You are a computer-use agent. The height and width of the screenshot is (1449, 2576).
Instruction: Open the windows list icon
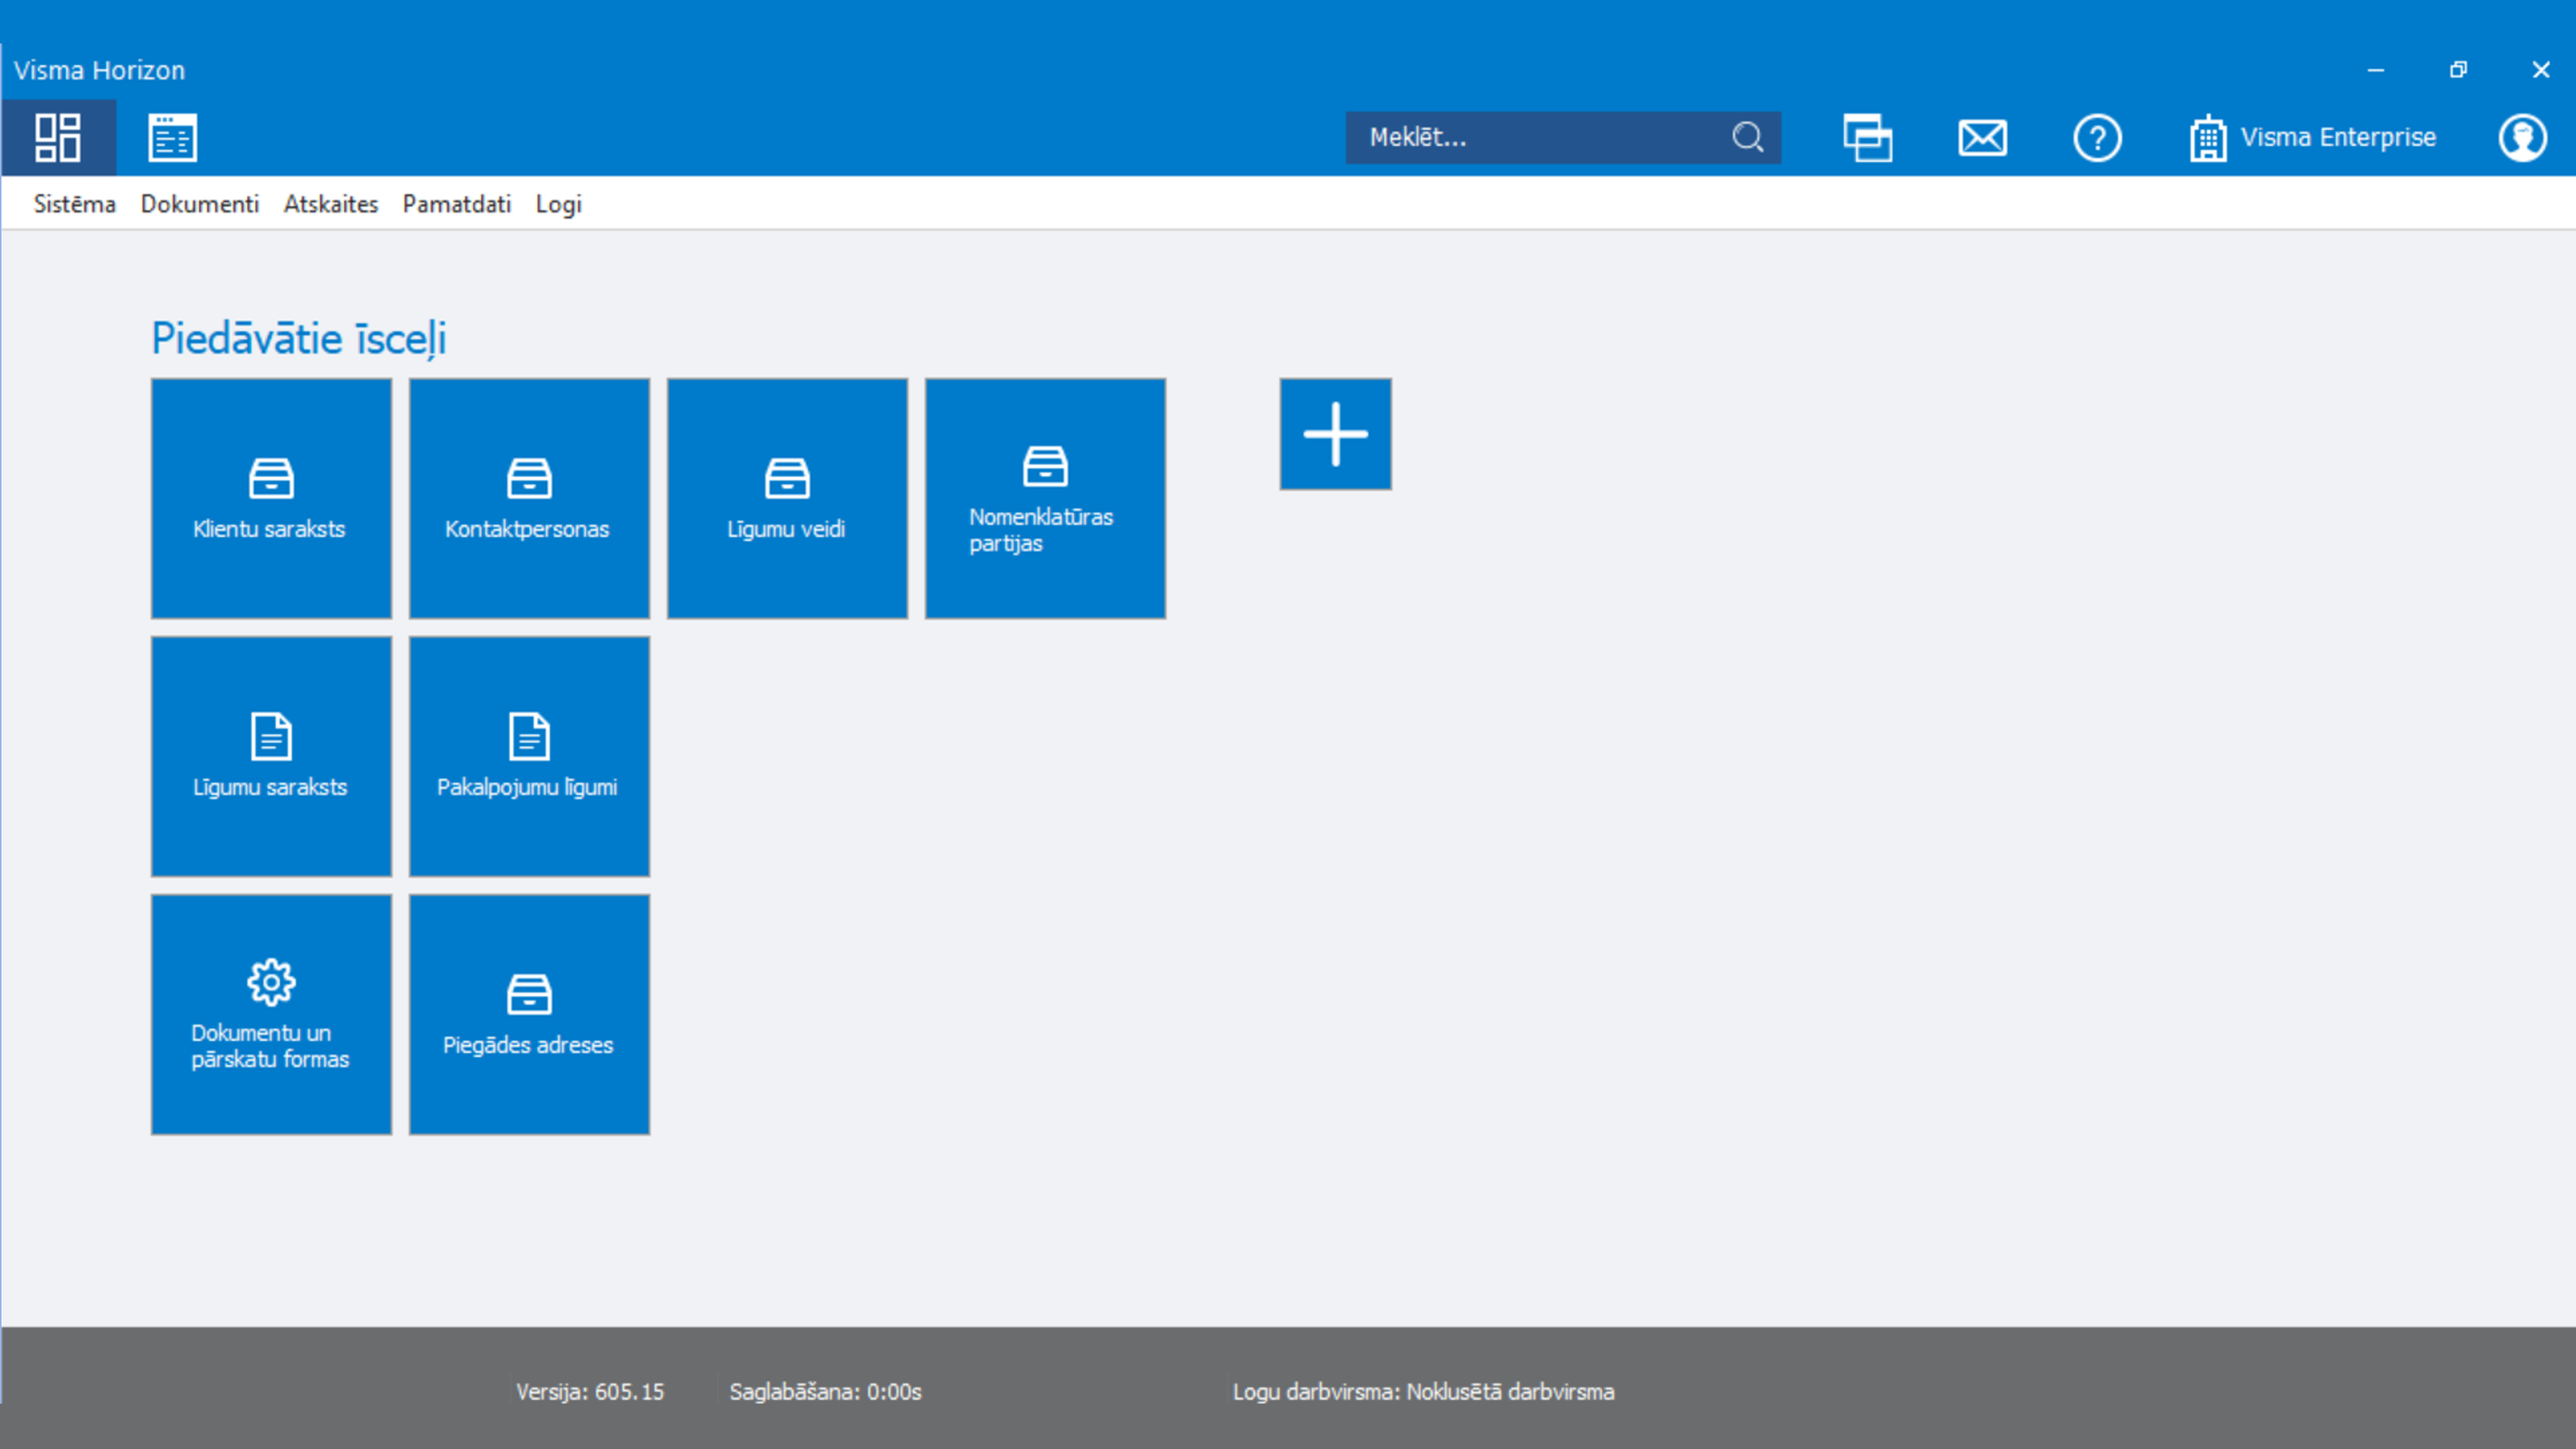pyautogui.click(x=1867, y=137)
